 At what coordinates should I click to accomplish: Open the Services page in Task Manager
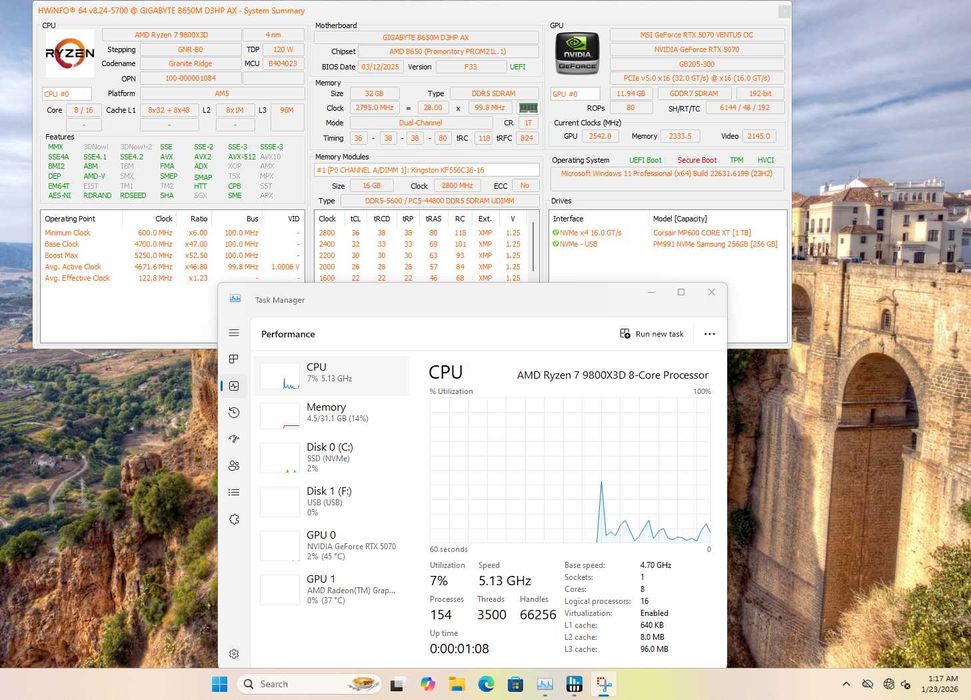tap(234, 519)
